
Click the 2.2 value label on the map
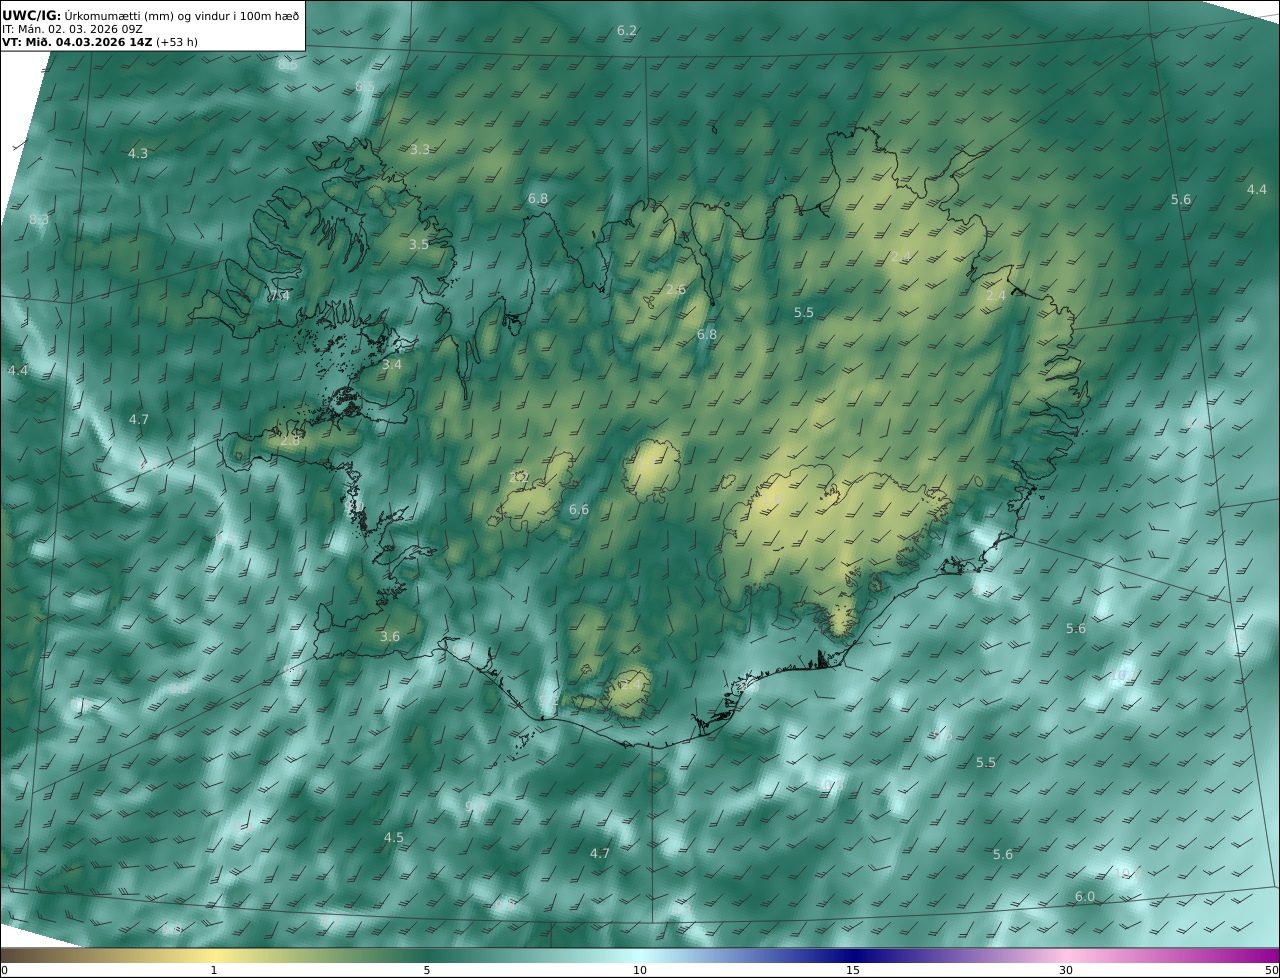pyautogui.click(x=519, y=478)
